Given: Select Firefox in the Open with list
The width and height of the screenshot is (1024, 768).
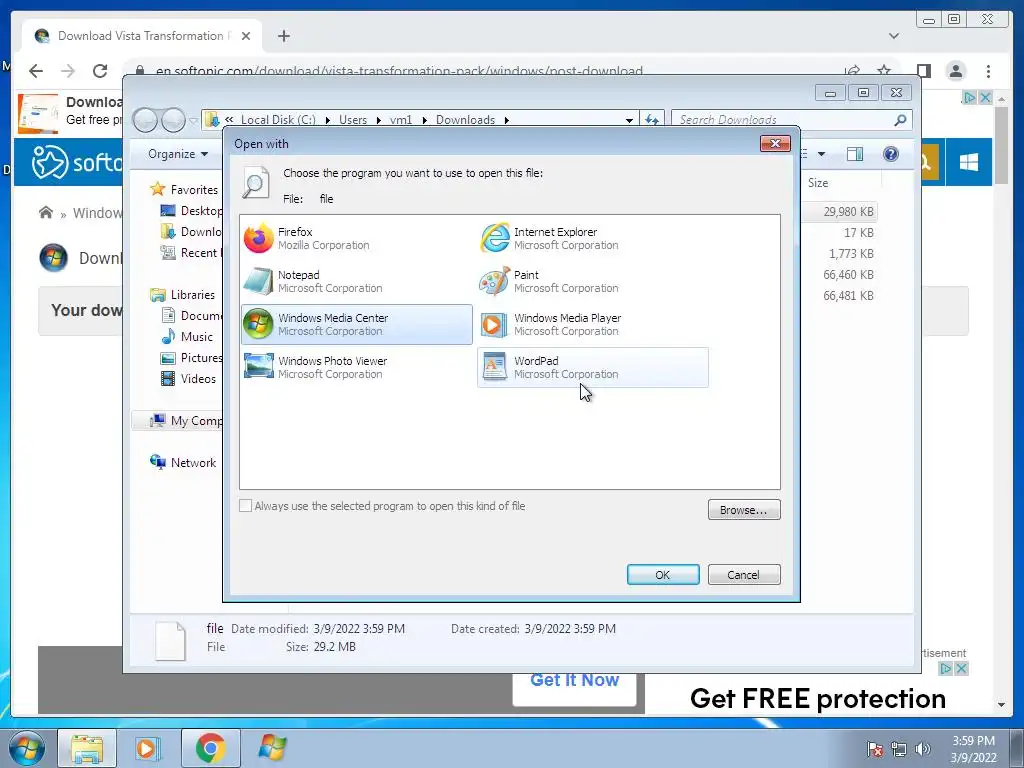Looking at the screenshot, I should pos(357,238).
